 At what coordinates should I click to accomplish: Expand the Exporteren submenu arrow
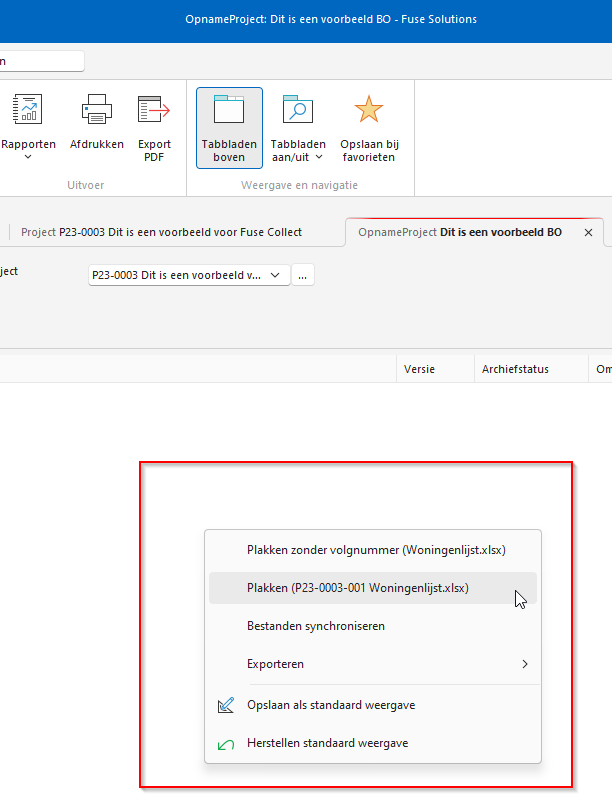tap(525, 664)
